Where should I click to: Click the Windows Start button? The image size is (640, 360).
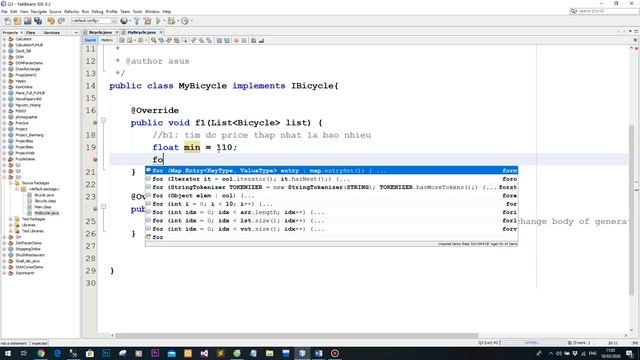[8, 353]
